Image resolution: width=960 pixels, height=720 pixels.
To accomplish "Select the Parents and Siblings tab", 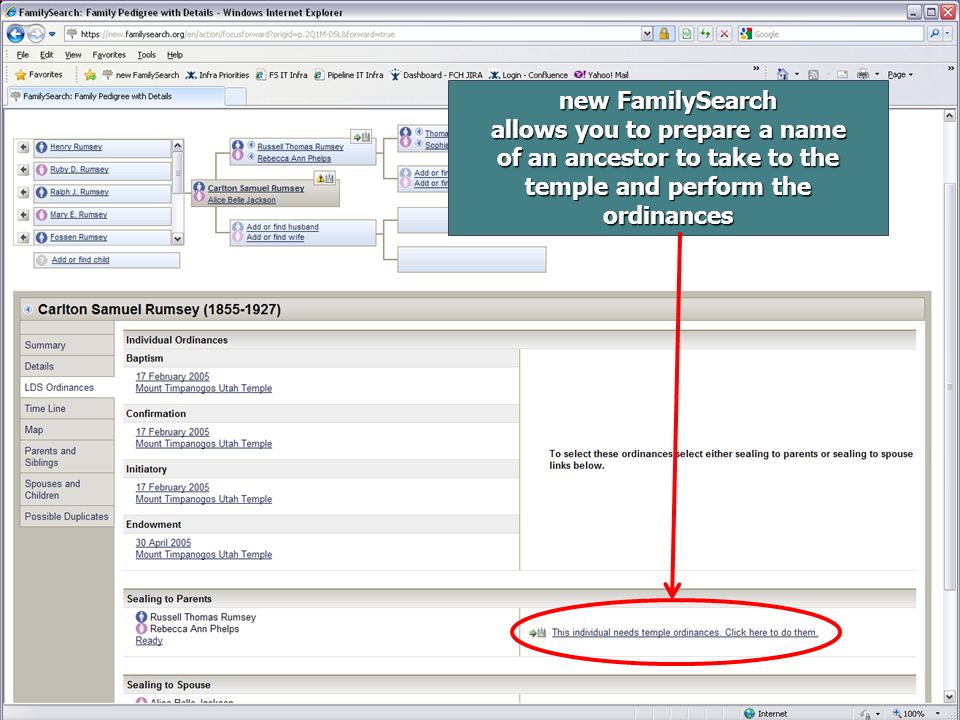I will [67, 457].
